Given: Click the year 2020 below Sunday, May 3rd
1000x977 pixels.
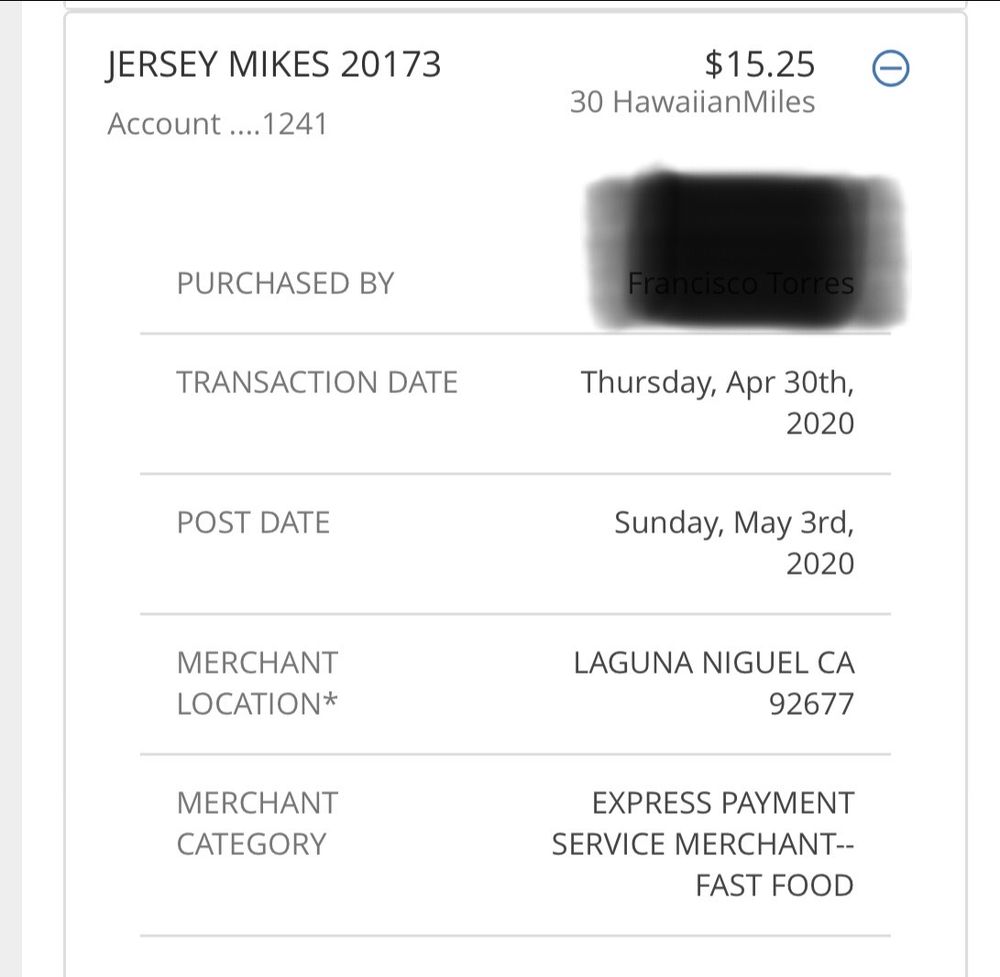Looking at the screenshot, I should [820, 563].
